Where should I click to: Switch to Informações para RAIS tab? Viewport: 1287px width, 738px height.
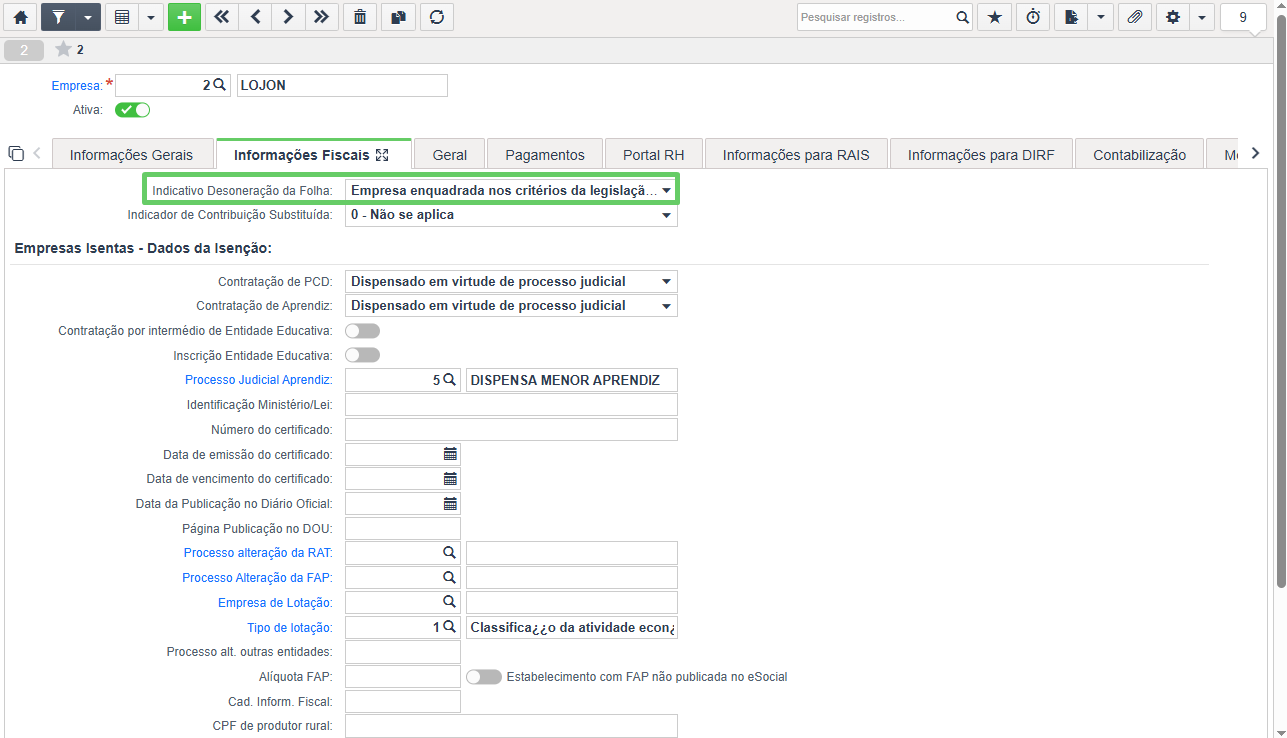click(796, 154)
